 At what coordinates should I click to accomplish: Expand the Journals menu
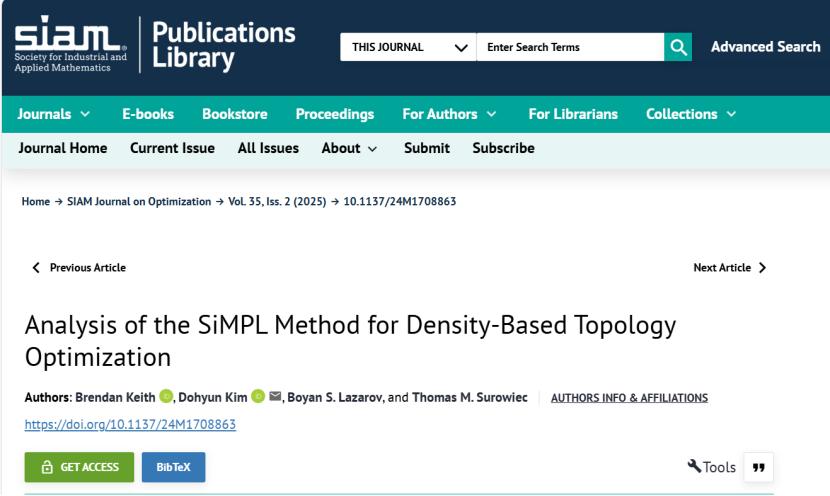(x=54, y=114)
